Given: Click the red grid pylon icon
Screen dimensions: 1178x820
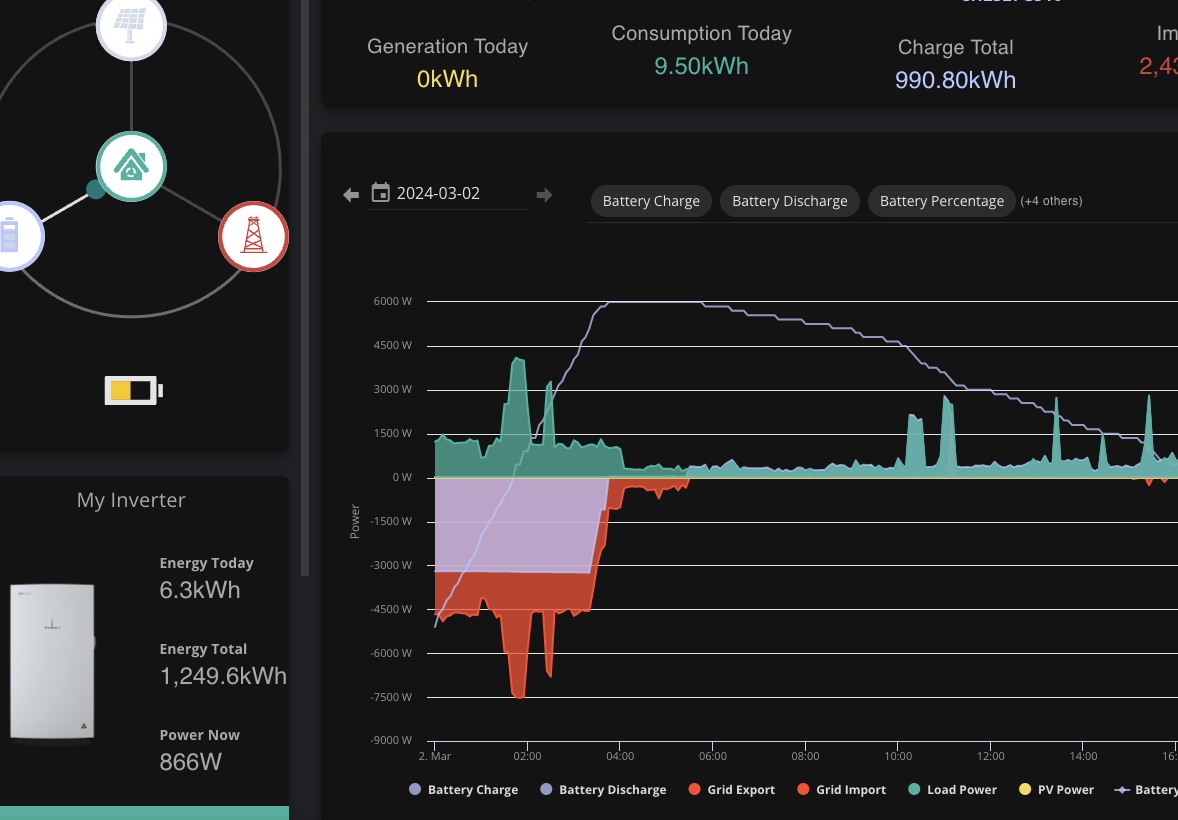Looking at the screenshot, I should 253,236.
